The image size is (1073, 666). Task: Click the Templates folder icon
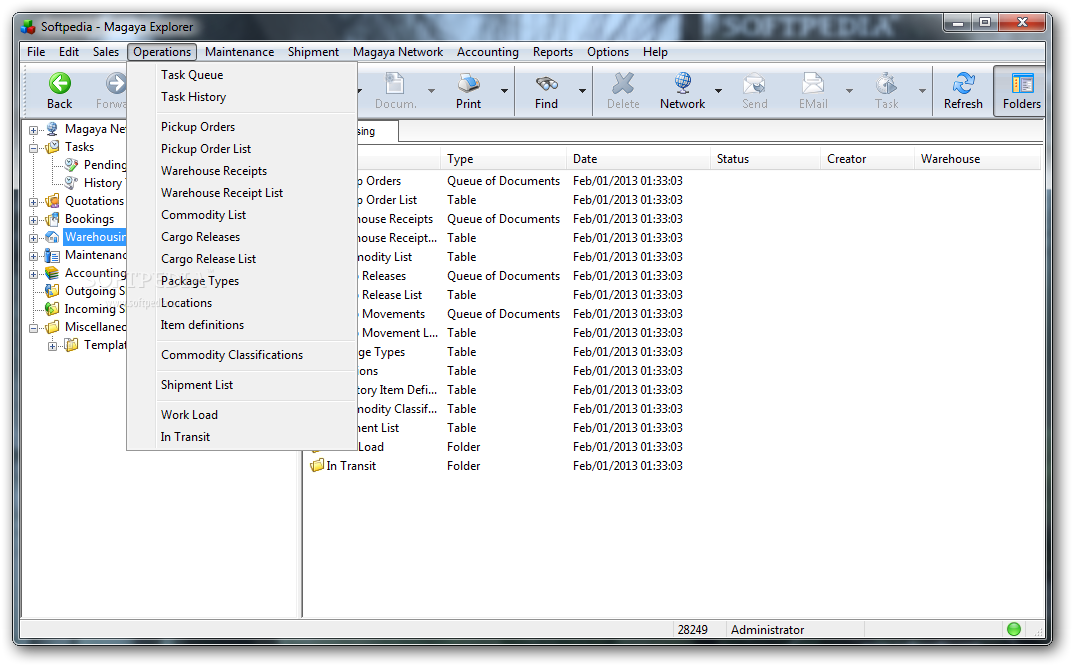[x=71, y=345]
